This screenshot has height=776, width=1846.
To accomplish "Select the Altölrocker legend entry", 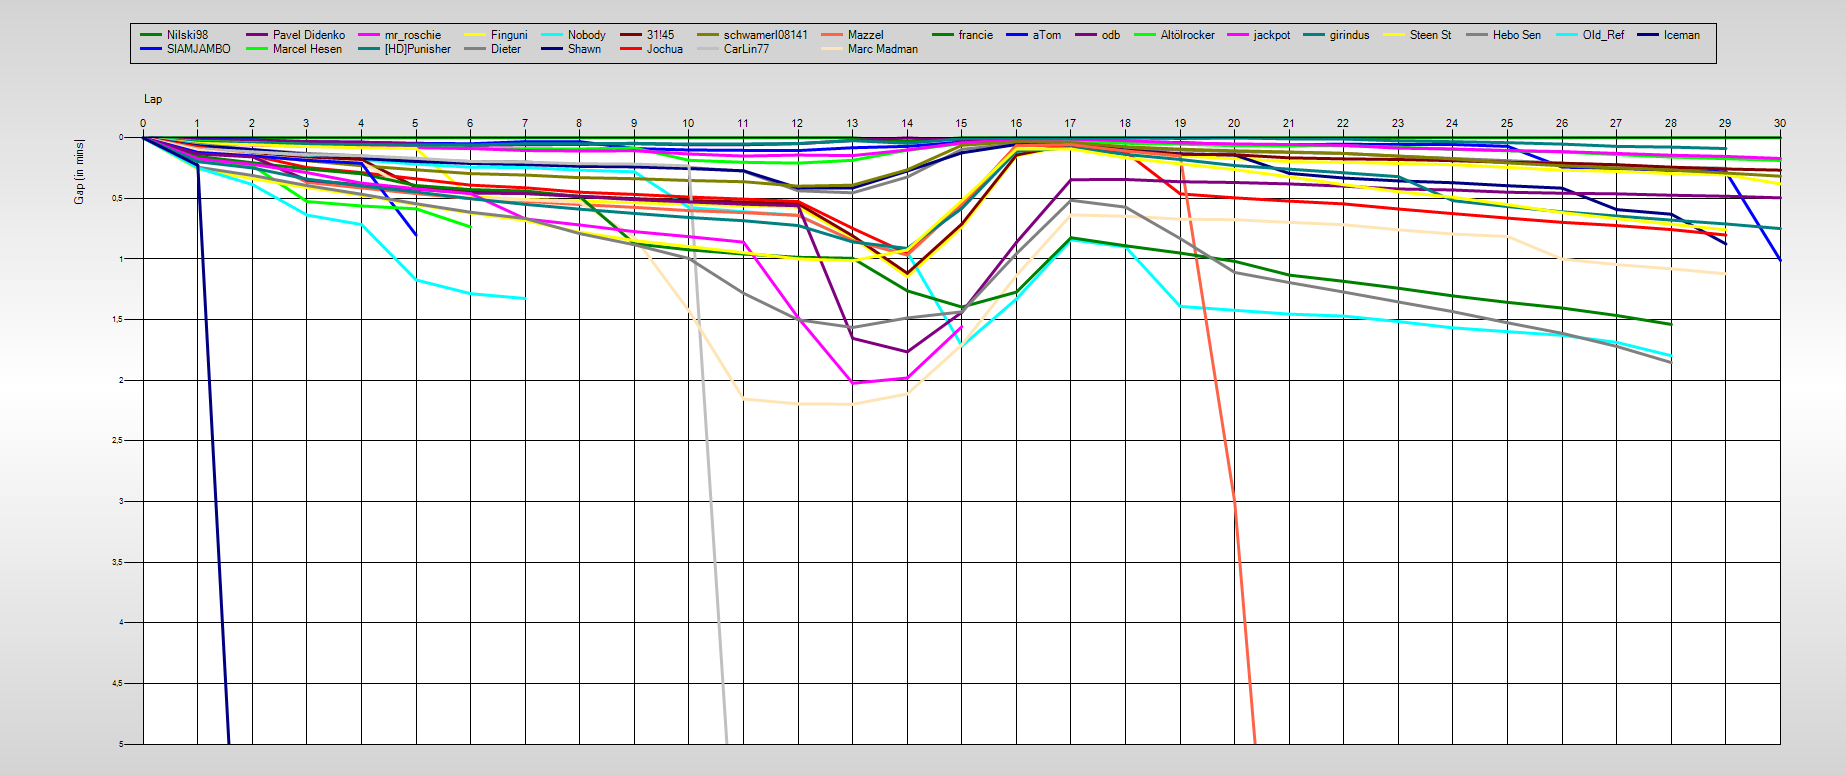I will [1187, 35].
